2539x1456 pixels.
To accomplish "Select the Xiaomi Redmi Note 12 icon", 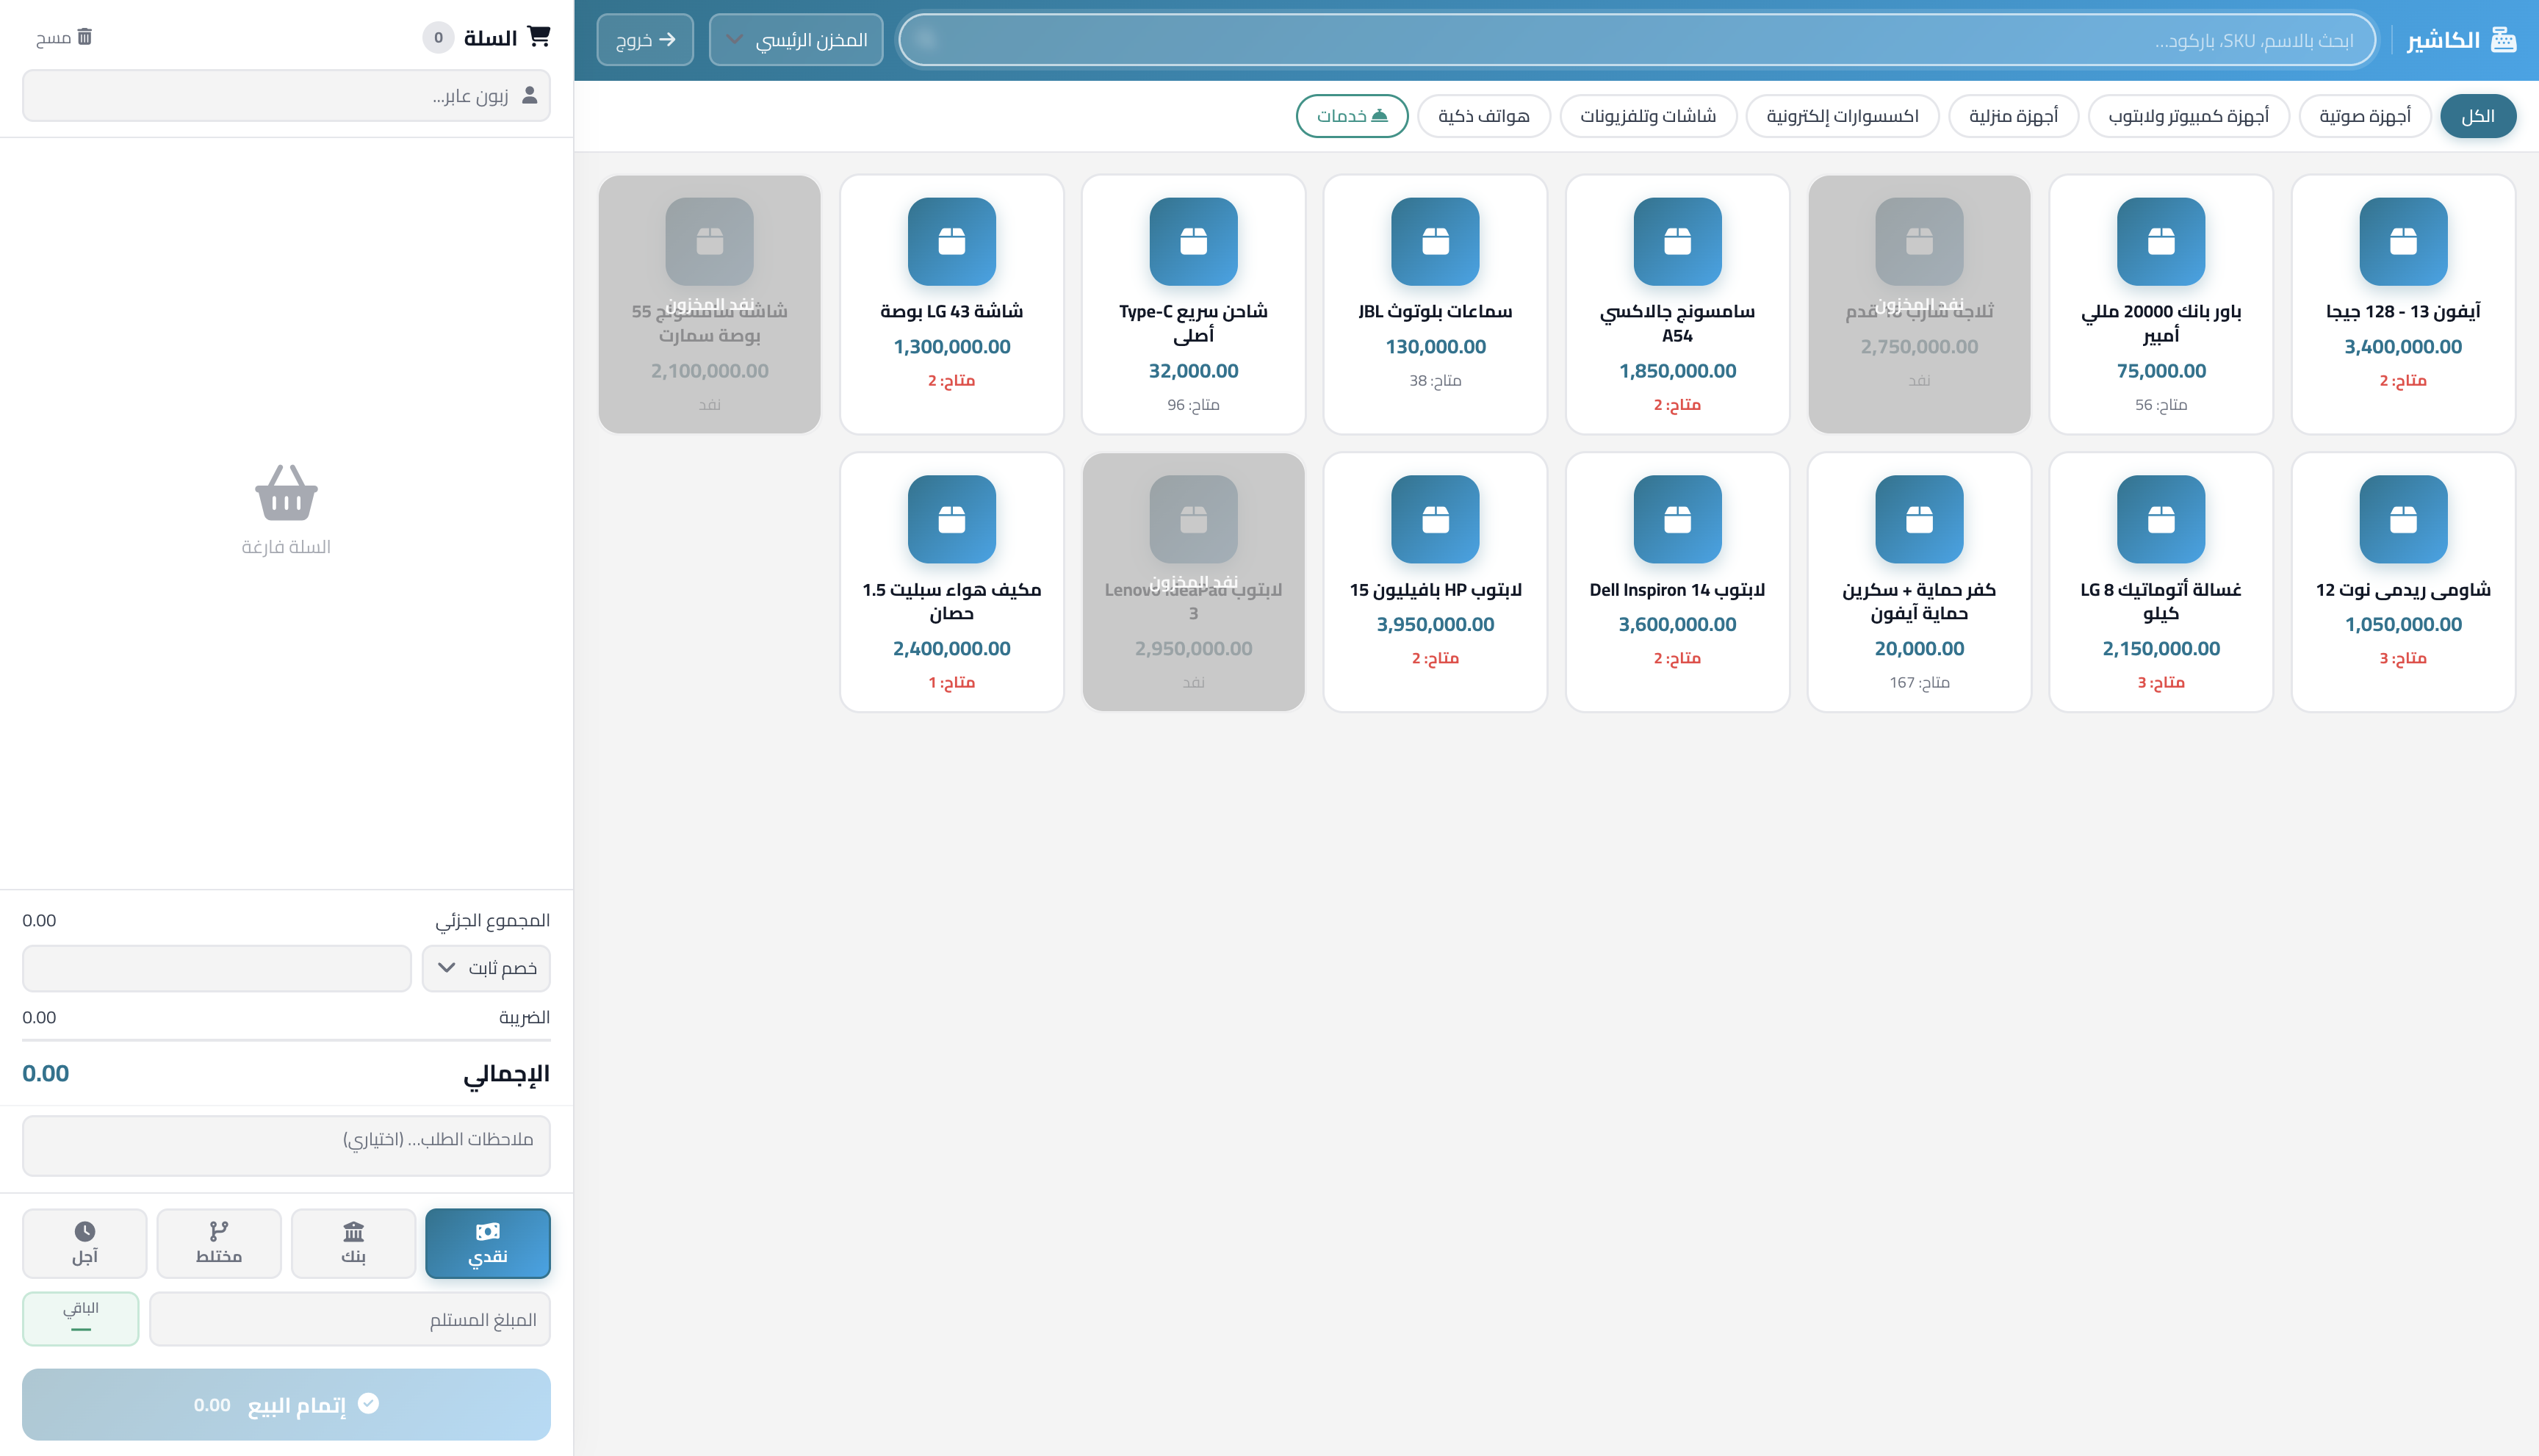I will click(2402, 519).
